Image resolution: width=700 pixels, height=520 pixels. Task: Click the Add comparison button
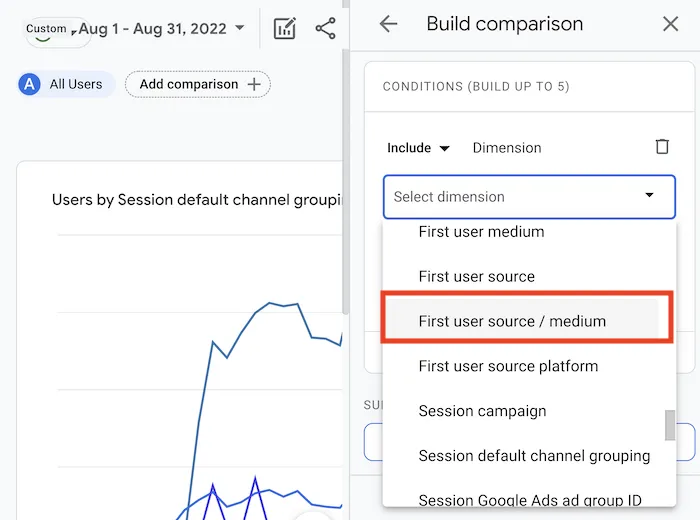(197, 84)
